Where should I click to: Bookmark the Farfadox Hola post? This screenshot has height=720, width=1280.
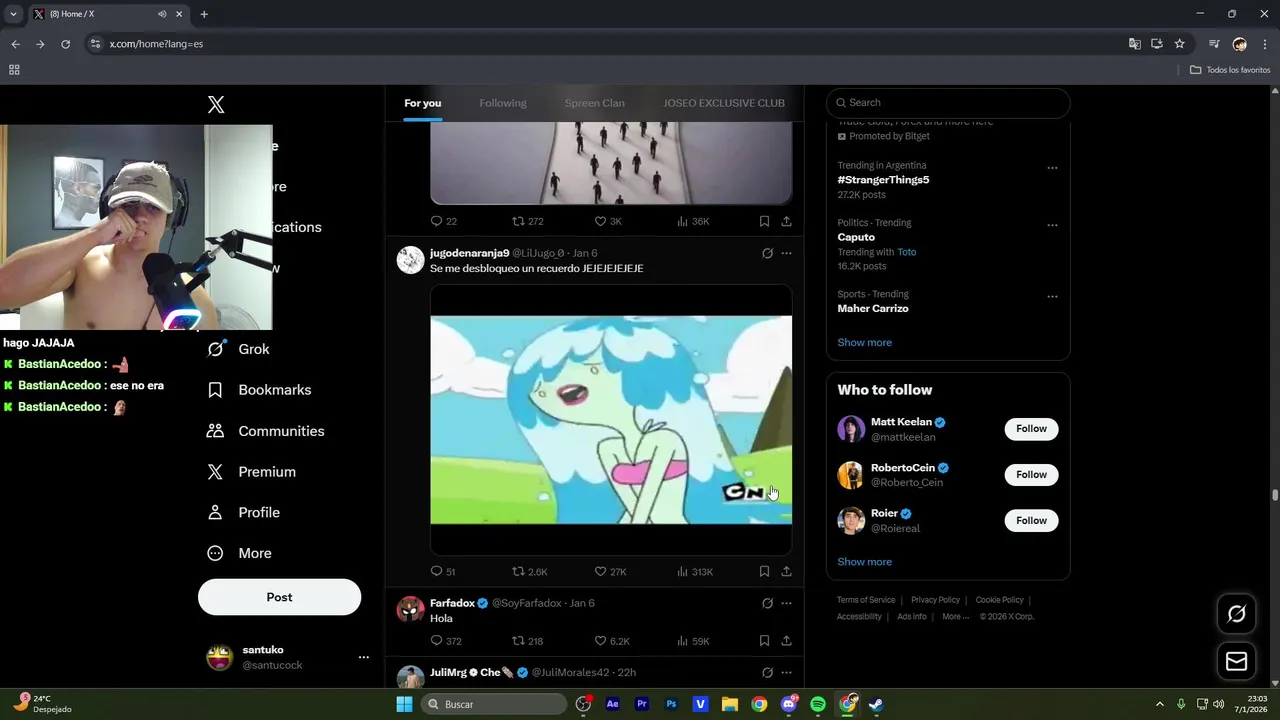tap(764, 641)
